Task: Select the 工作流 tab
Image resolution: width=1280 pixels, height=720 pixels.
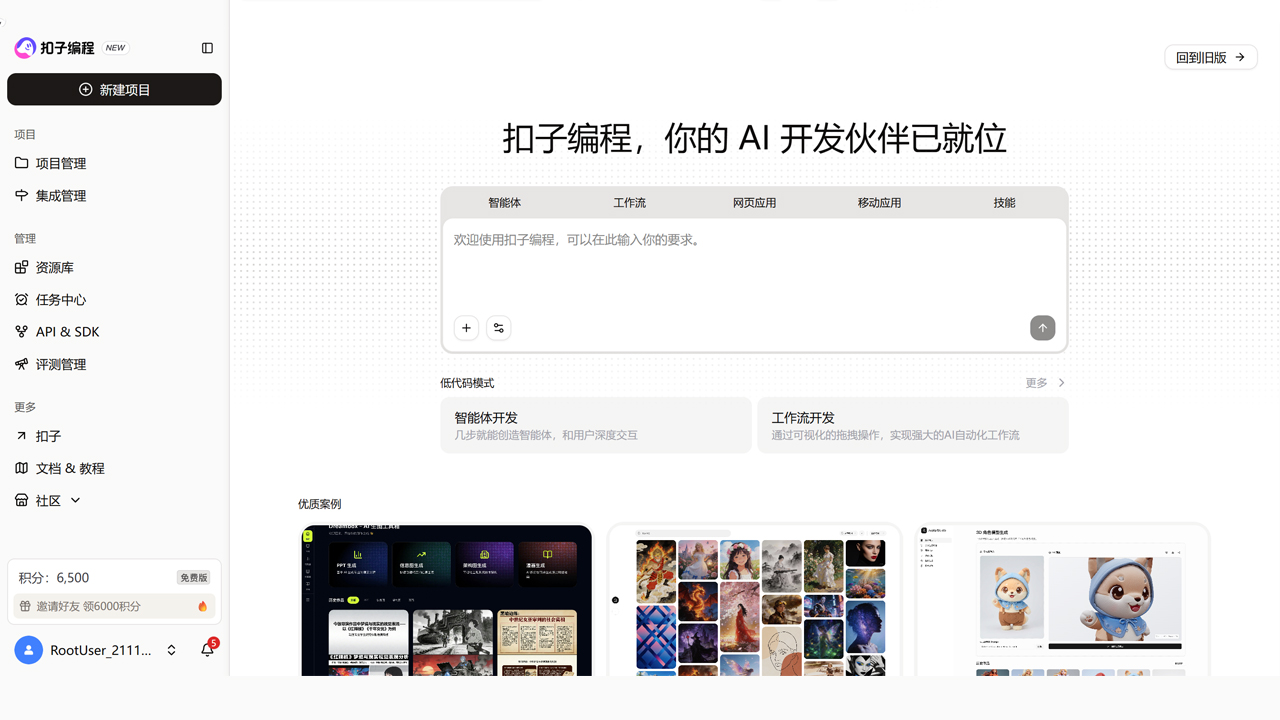Action: click(630, 203)
